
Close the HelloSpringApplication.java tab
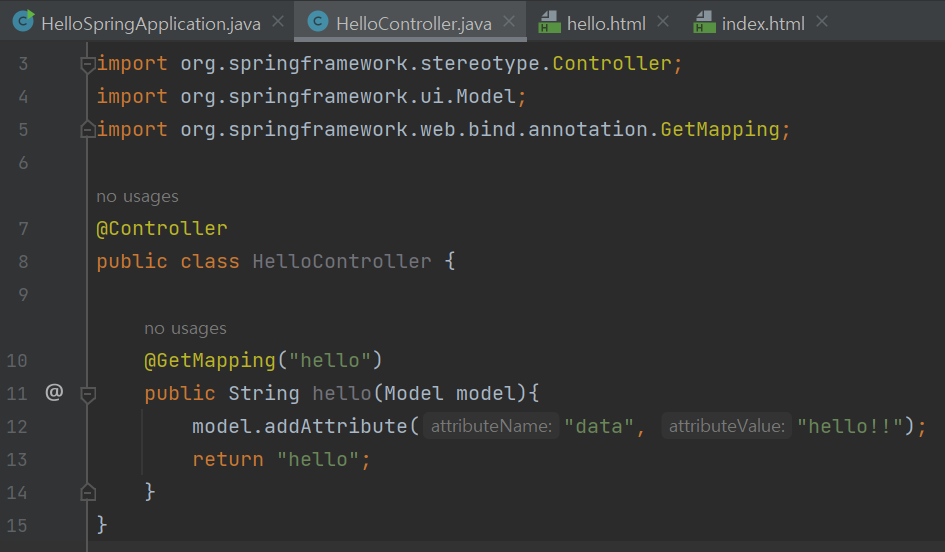point(278,22)
